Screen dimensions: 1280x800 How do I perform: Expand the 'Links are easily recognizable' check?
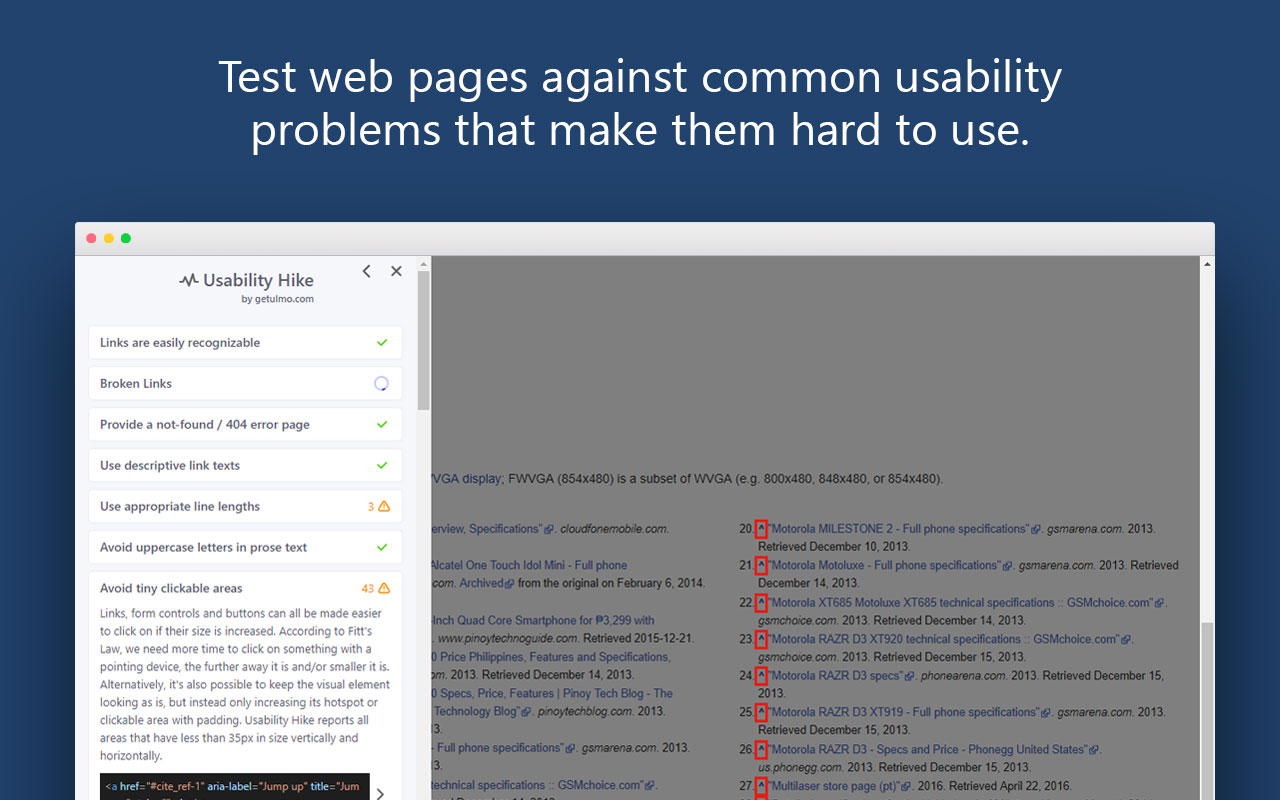[x=245, y=342]
